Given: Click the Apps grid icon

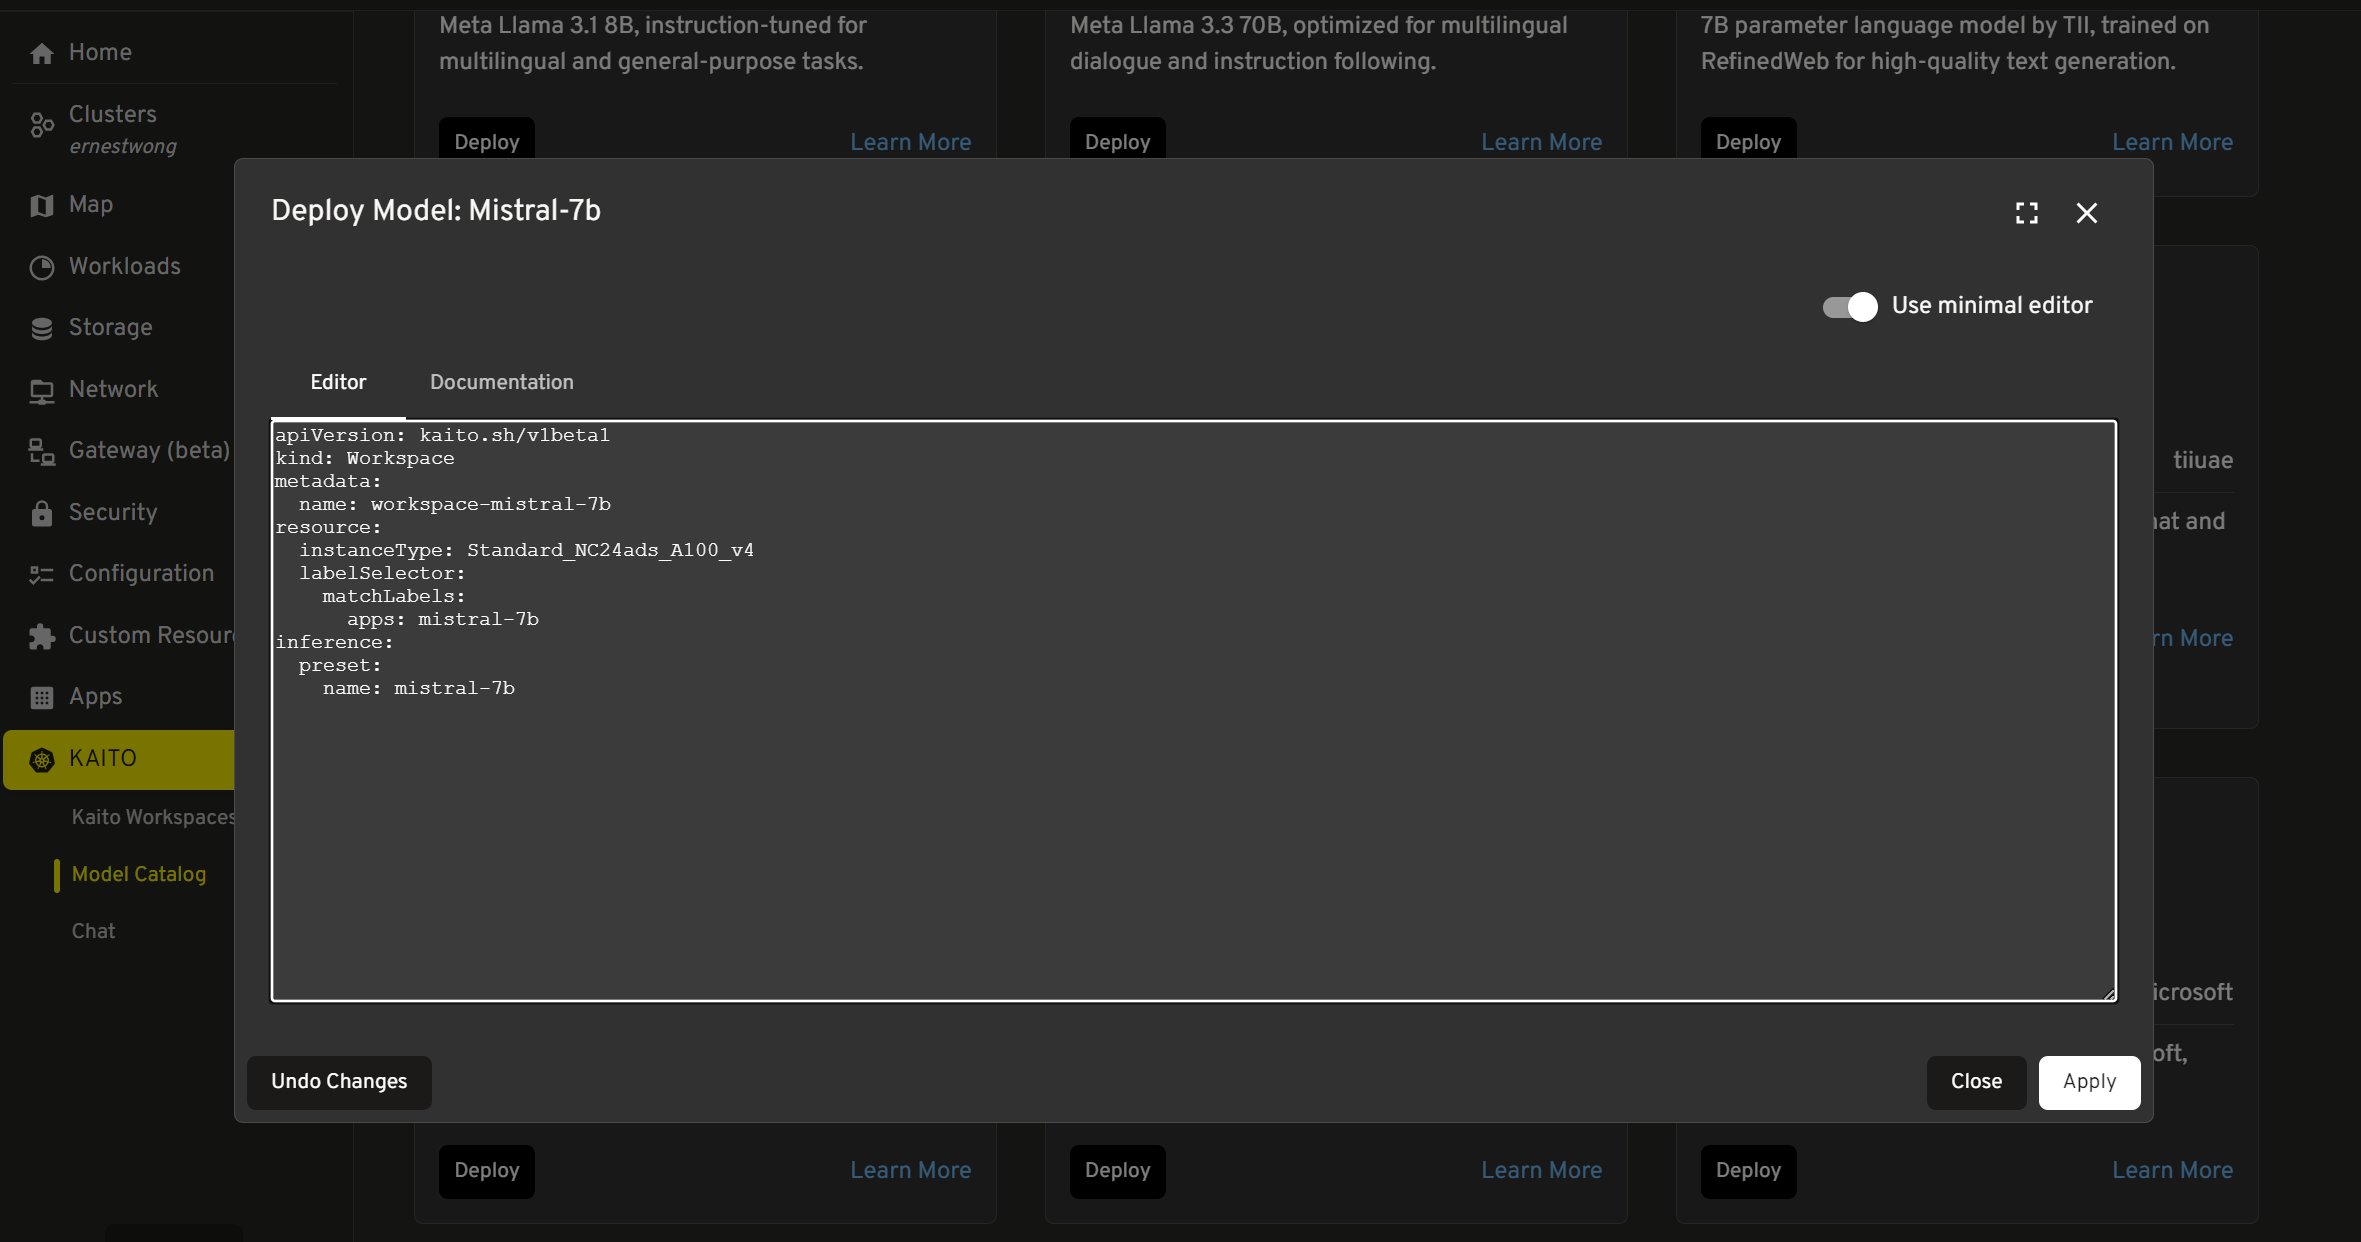Looking at the screenshot, I should click(x=42, y=697).
